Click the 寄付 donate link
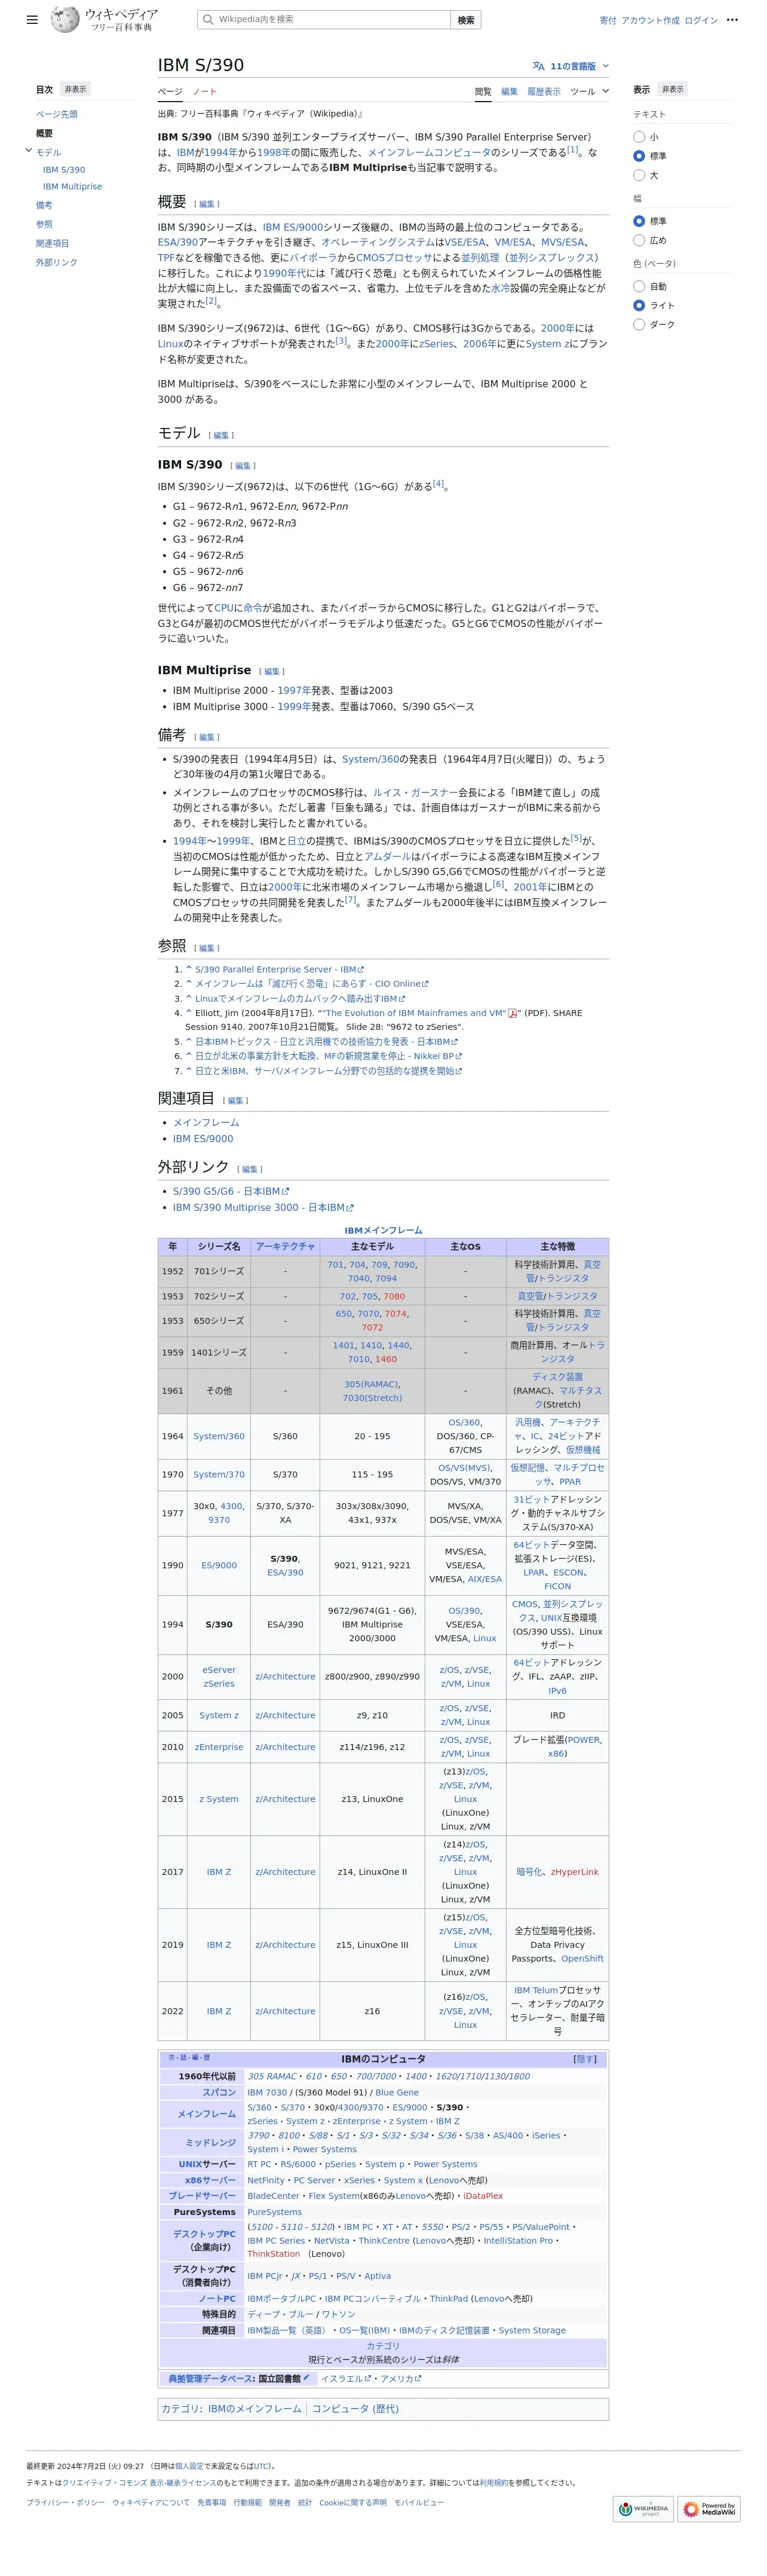The image size is (767, 2576). [608, 20]
